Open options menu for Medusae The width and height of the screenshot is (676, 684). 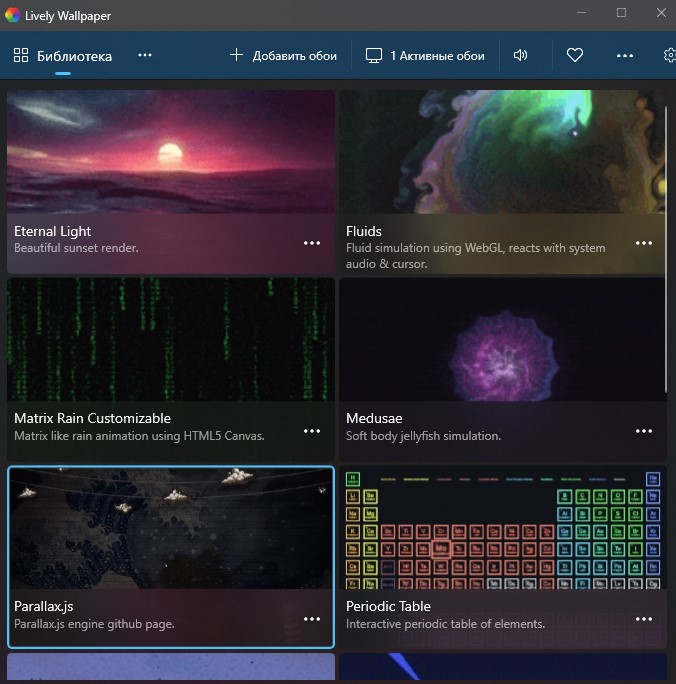(644, 431)
